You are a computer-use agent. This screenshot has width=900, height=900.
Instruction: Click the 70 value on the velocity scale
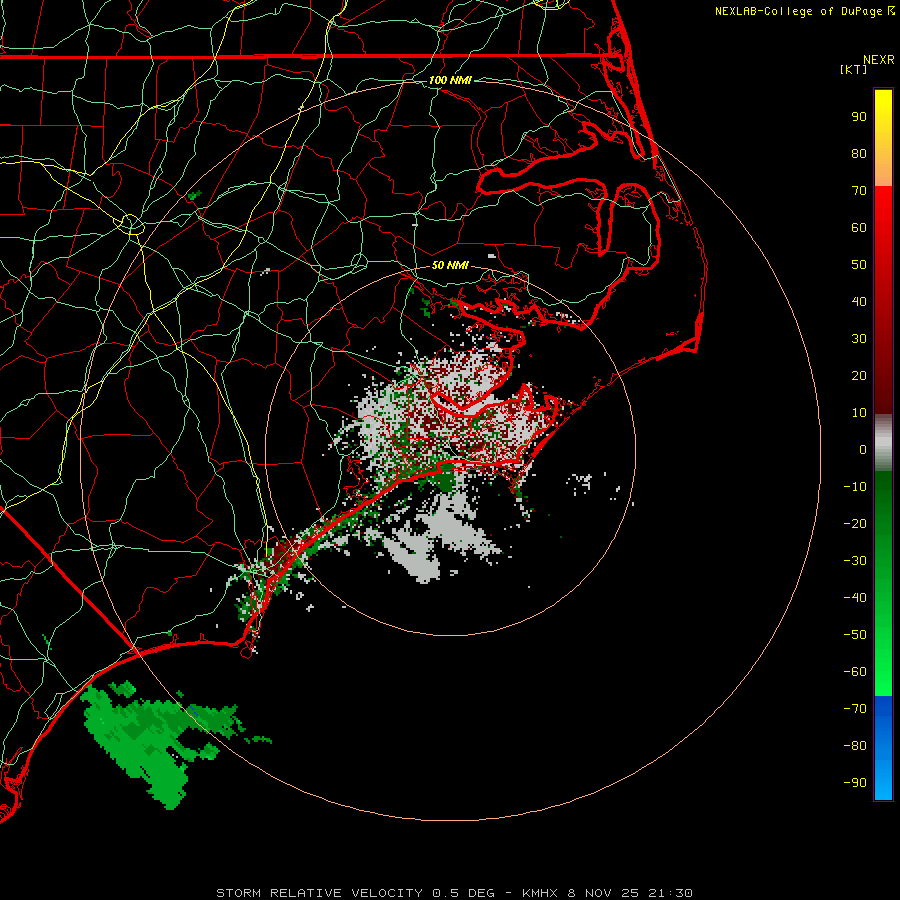pos(859,191)
